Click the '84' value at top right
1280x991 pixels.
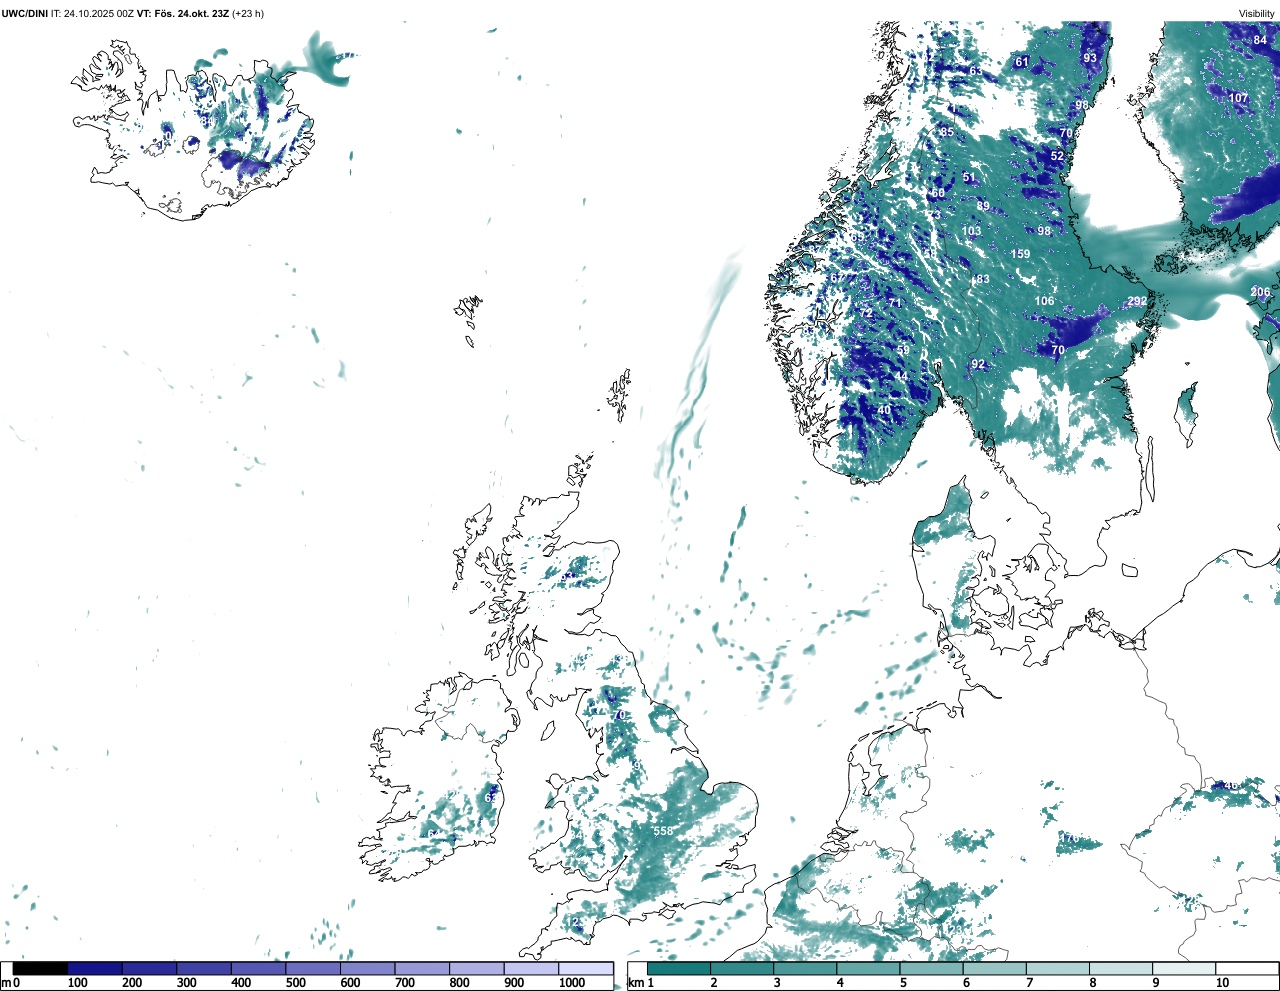coord(1260,40)
